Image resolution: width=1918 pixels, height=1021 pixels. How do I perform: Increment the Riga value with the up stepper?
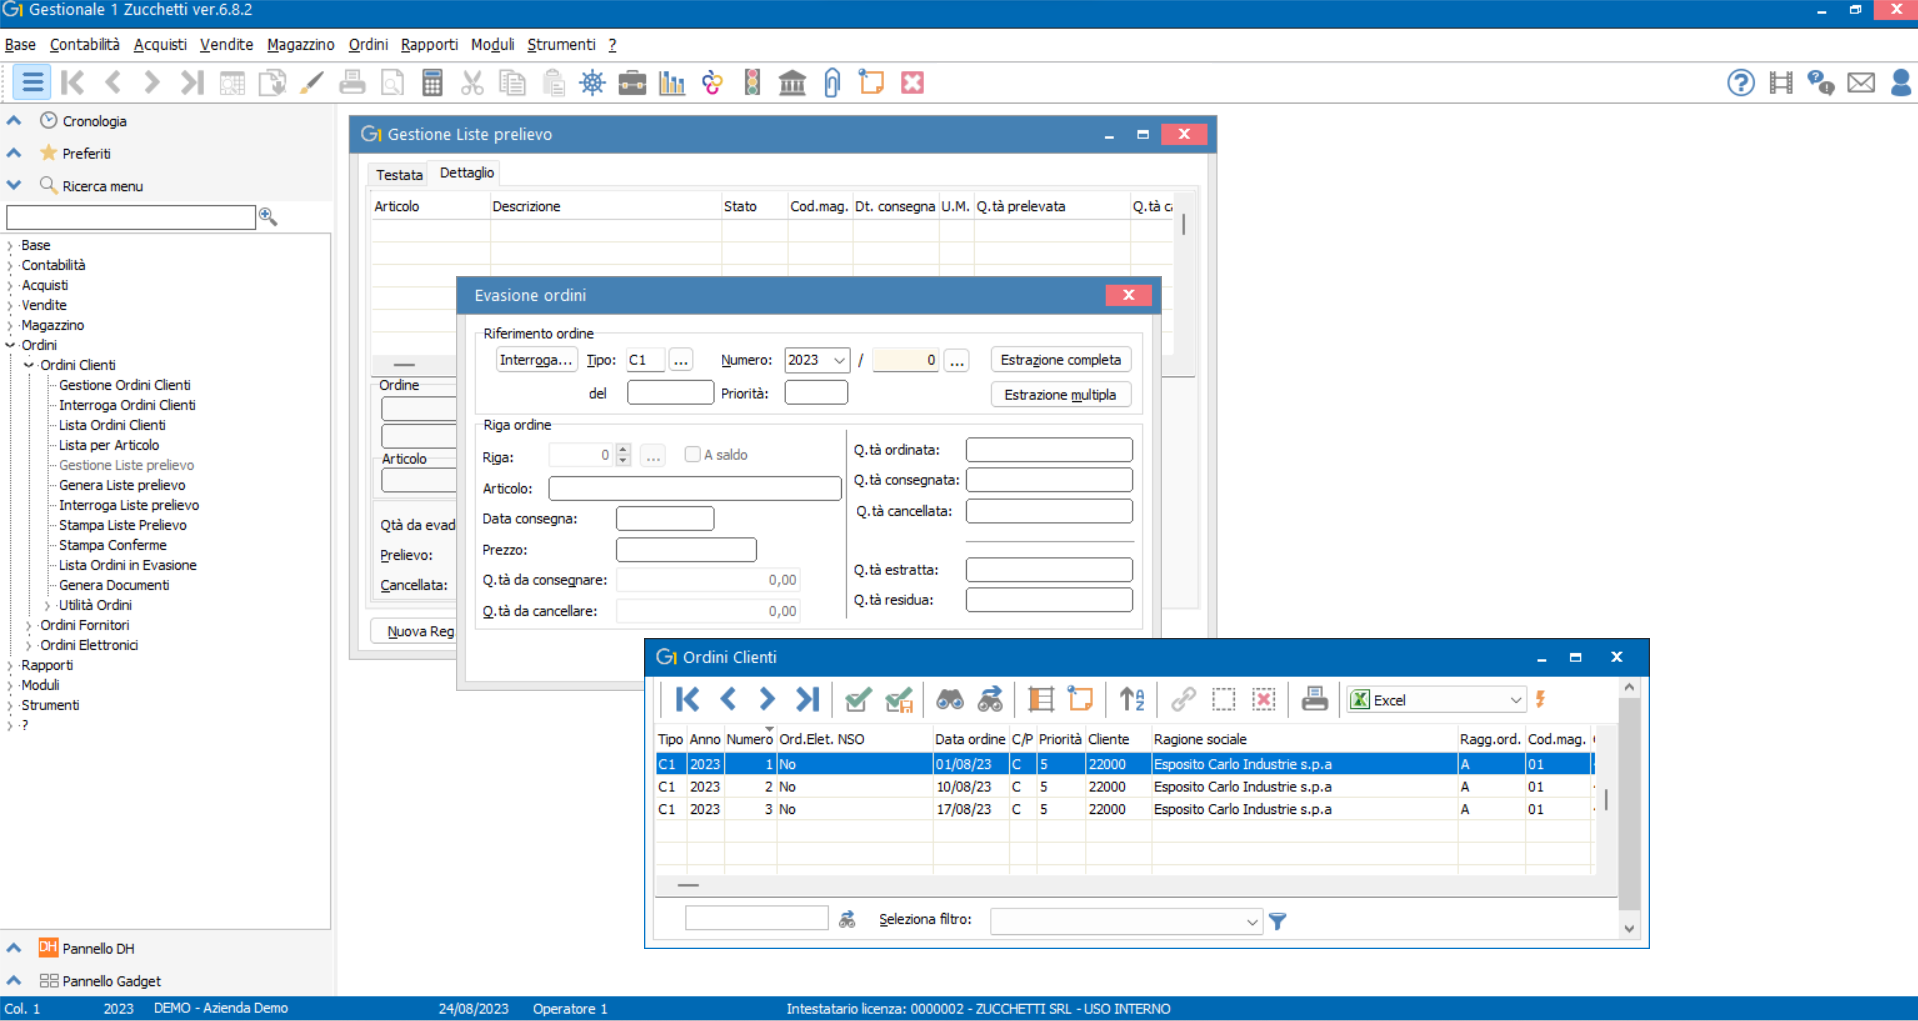622,450
